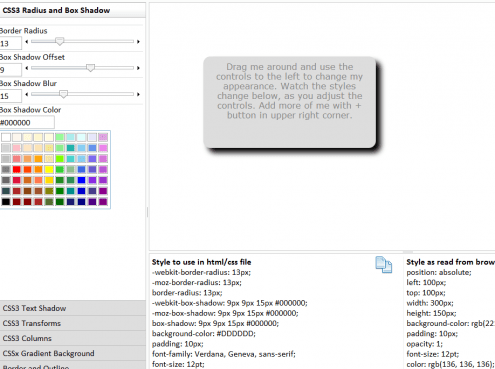Click the Border Radius slider handle

click(x=59, y=41)
